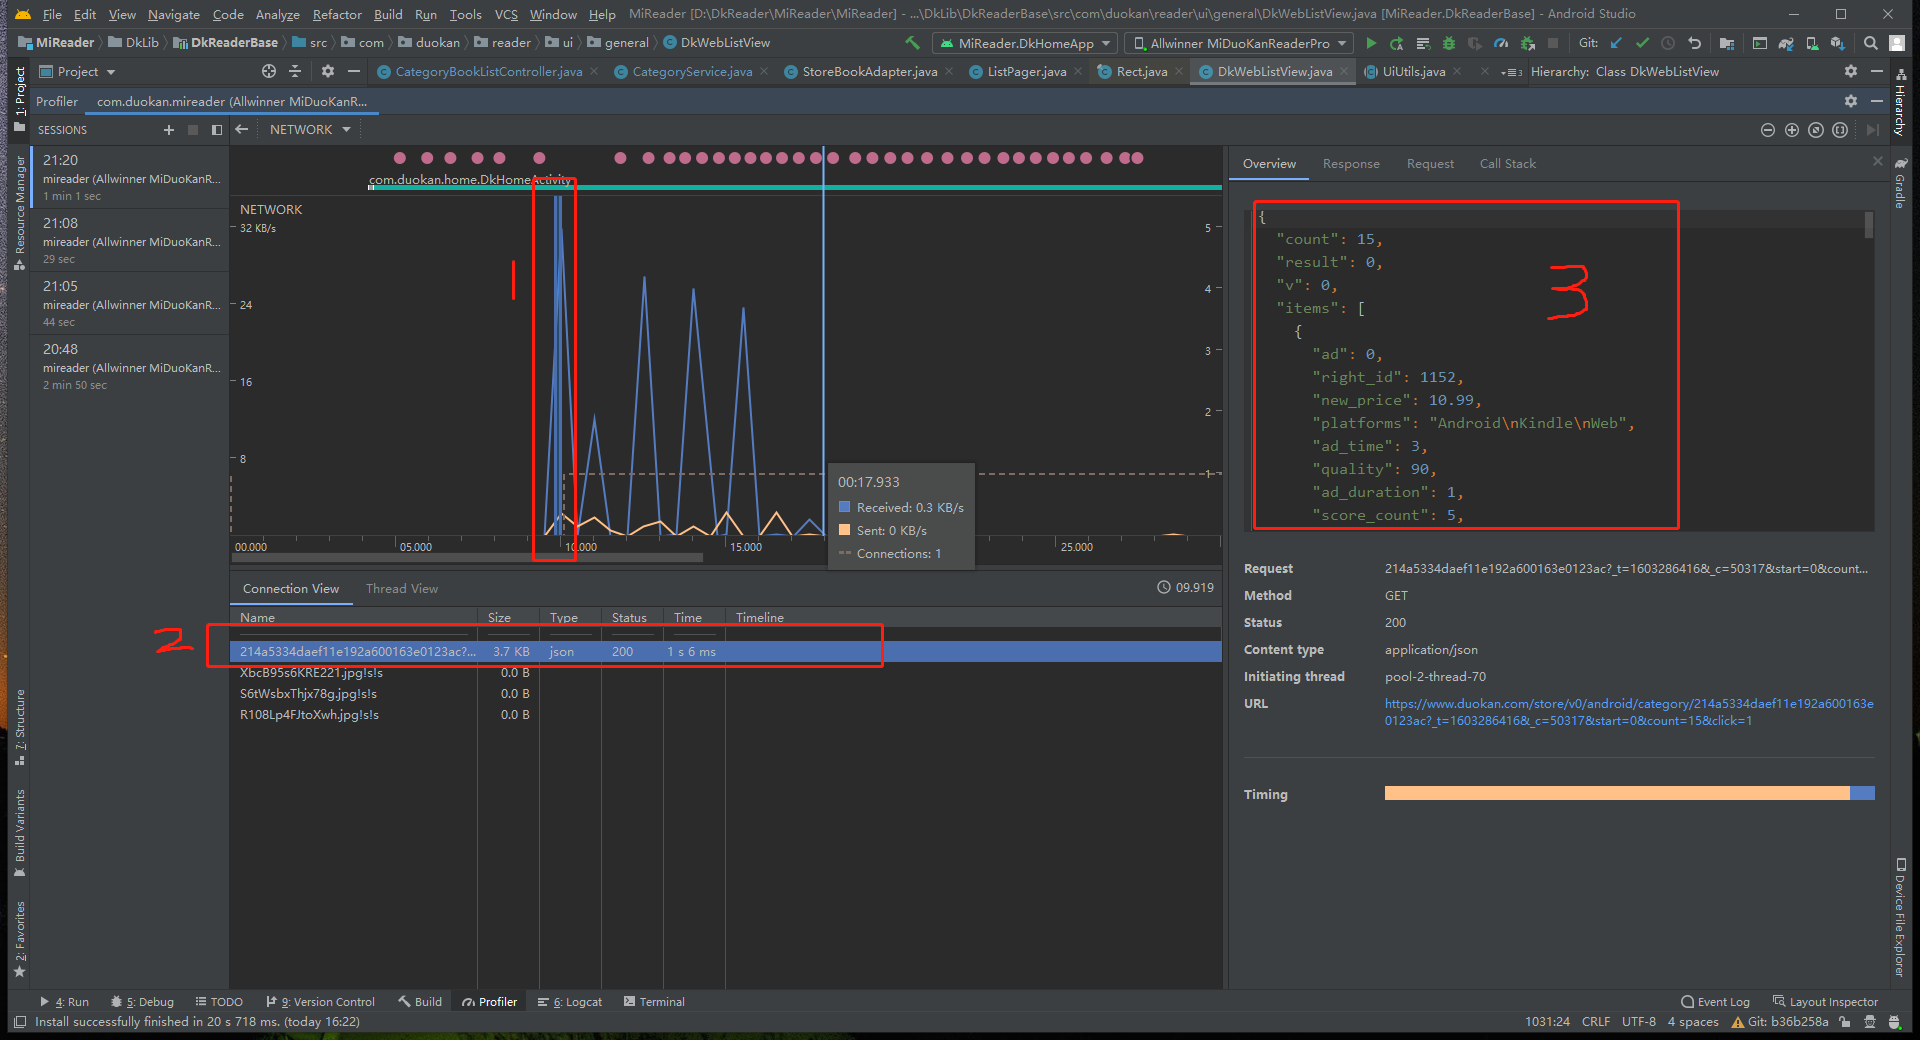Switch to the Call Stack tab

(x=1507, y=164)
